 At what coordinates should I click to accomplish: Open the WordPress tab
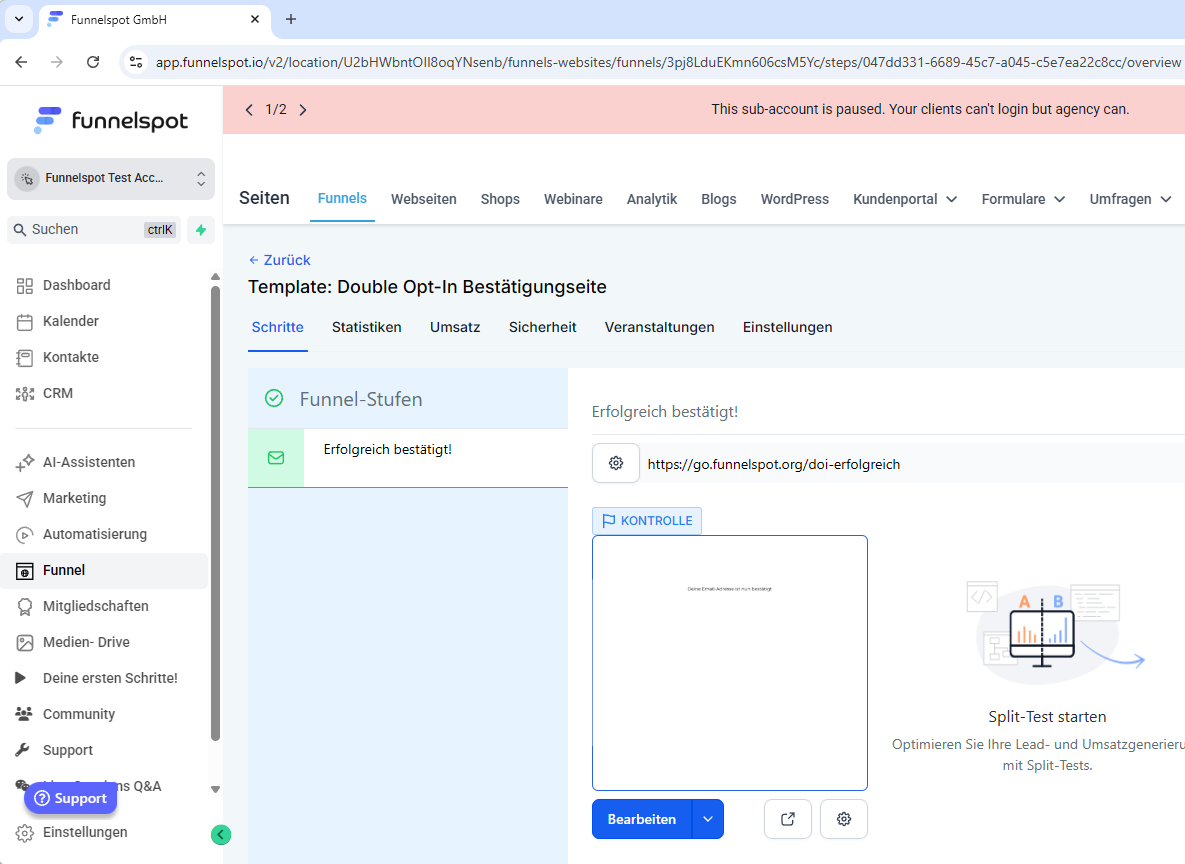pyautogui.click(x=794, y=199)
